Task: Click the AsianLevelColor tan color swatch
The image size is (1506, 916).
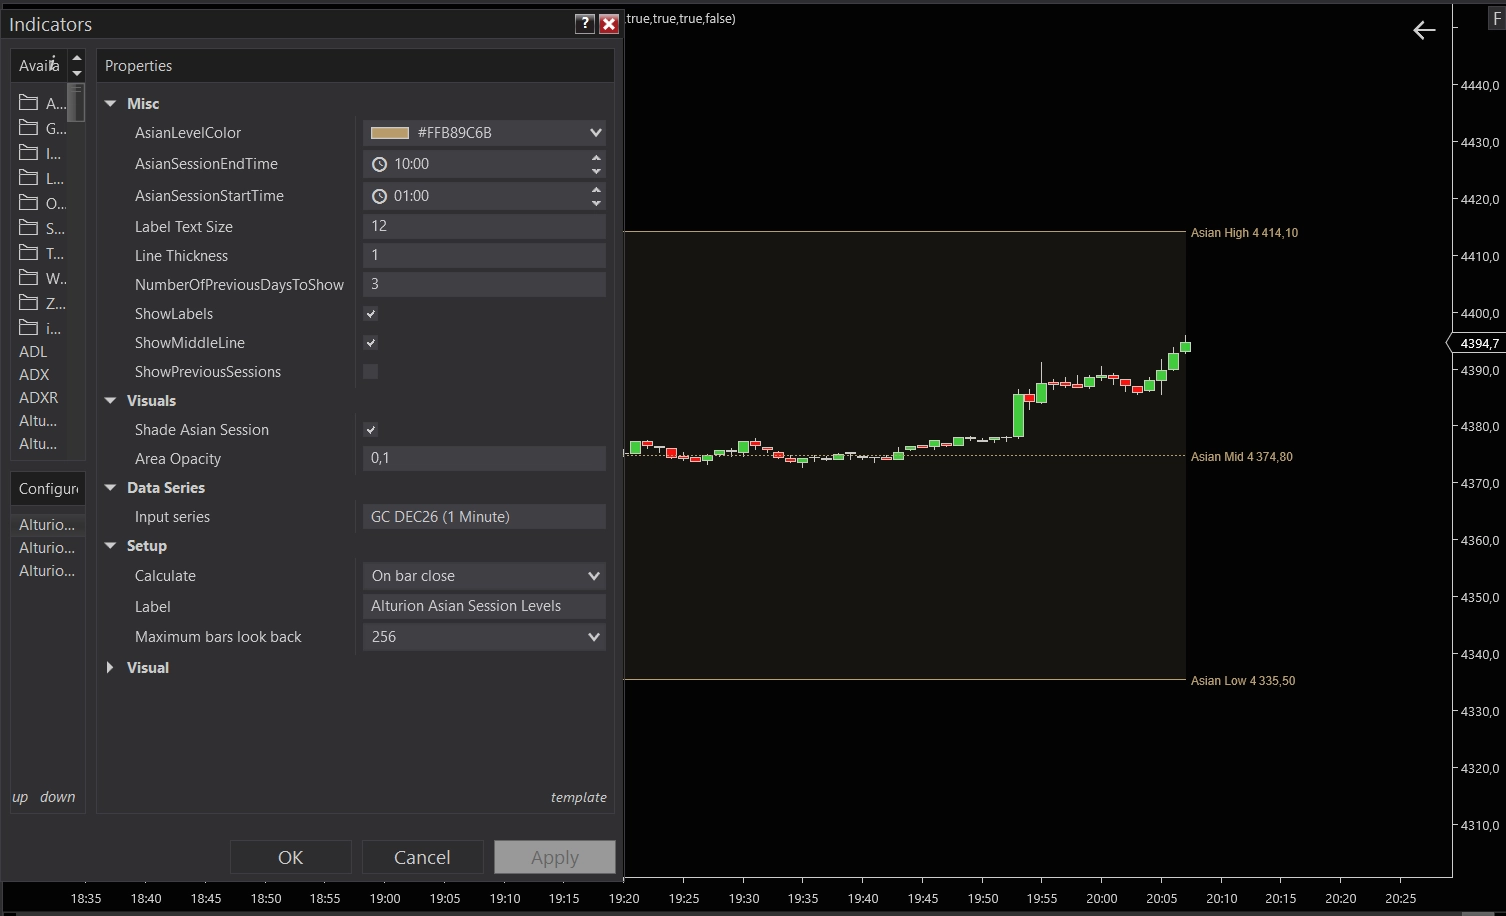Action: pyautogui.click(x=390, y=133)
